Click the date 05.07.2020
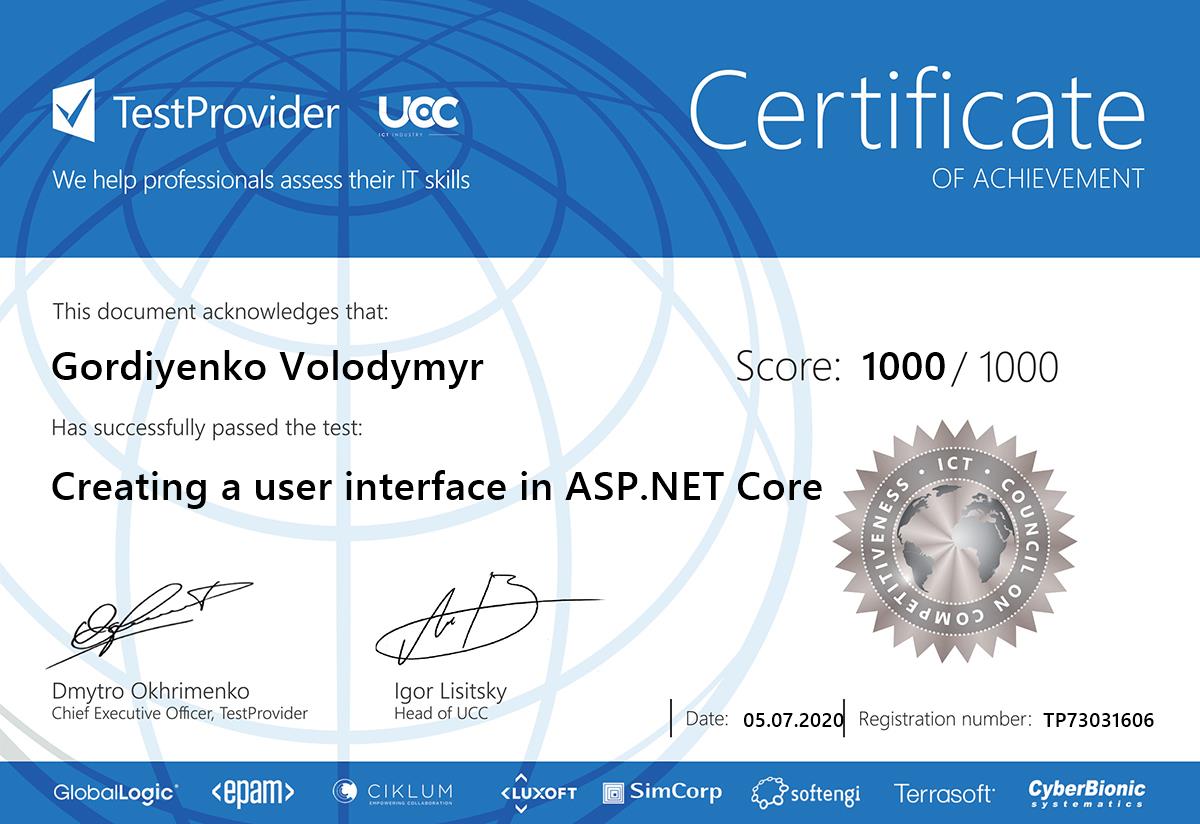 794,719
